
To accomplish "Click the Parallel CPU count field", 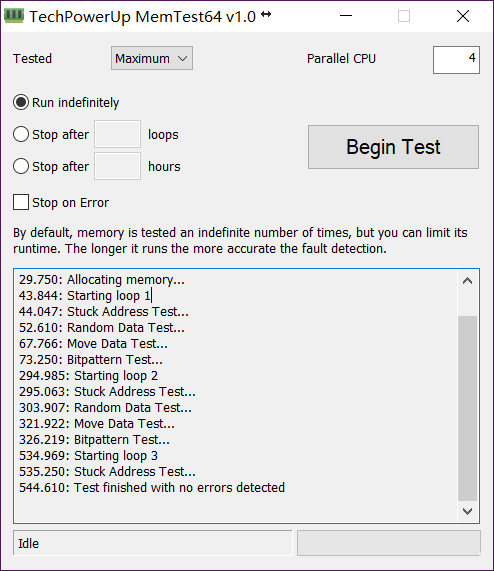I will click(456, 60).
